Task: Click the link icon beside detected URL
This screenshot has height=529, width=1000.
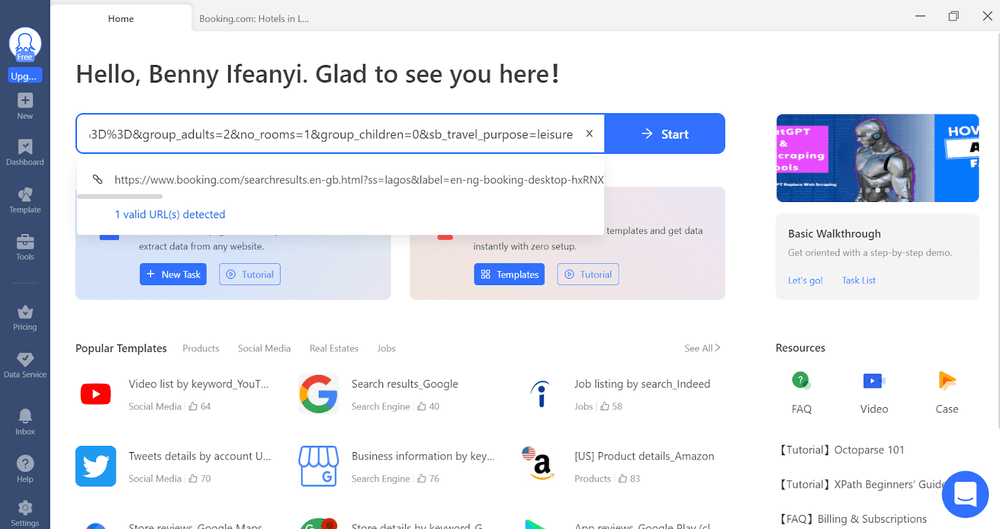Action: click(98, 179)
